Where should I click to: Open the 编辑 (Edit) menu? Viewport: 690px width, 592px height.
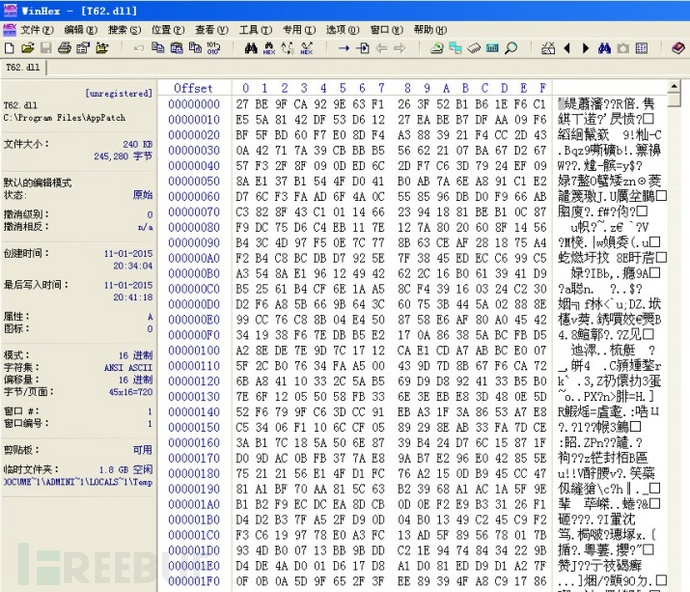tap(81, 30)
